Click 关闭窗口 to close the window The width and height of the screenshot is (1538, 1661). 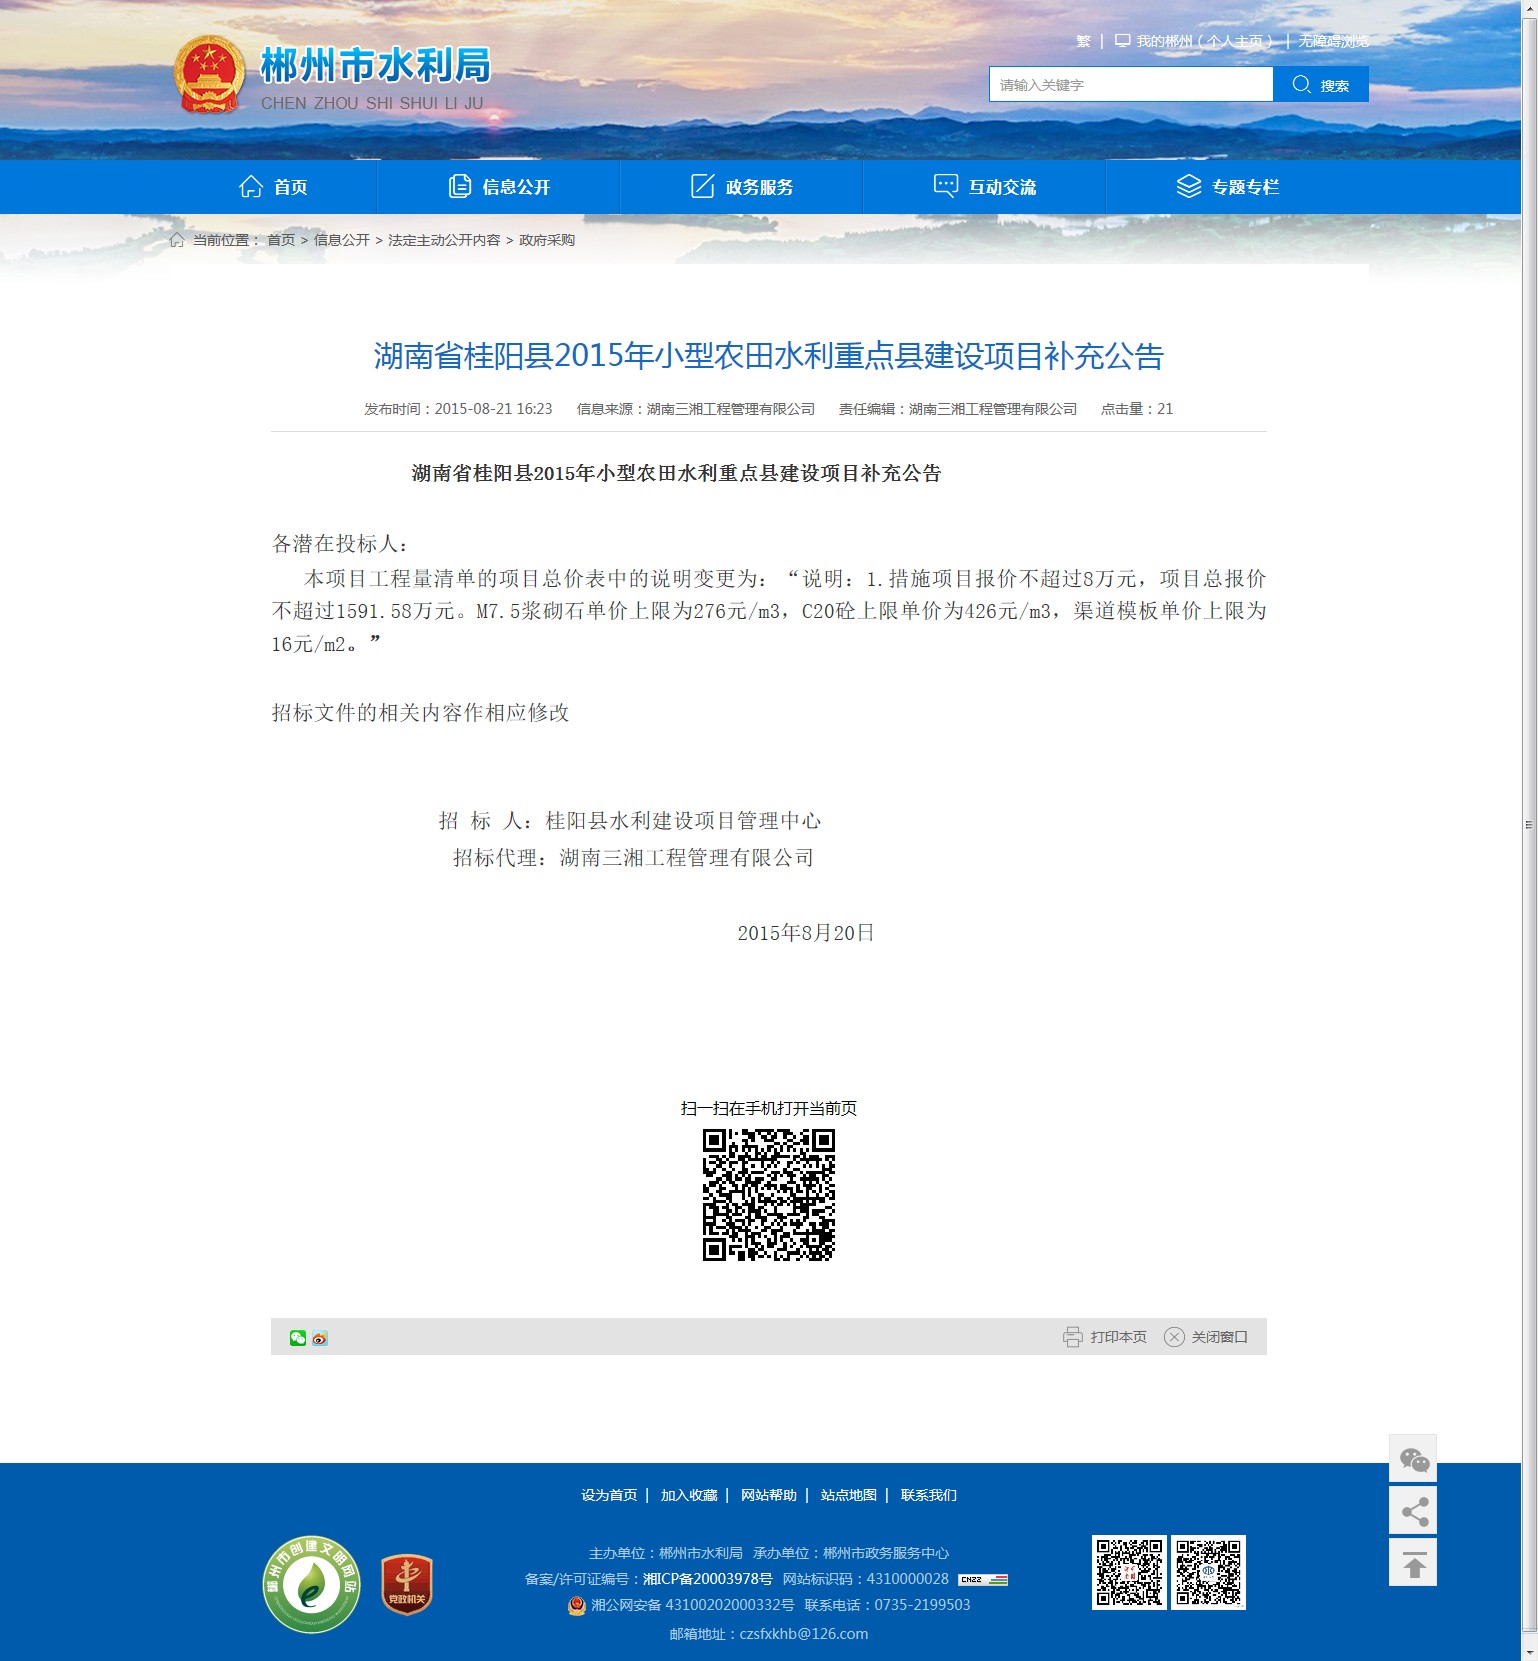1206,1337
